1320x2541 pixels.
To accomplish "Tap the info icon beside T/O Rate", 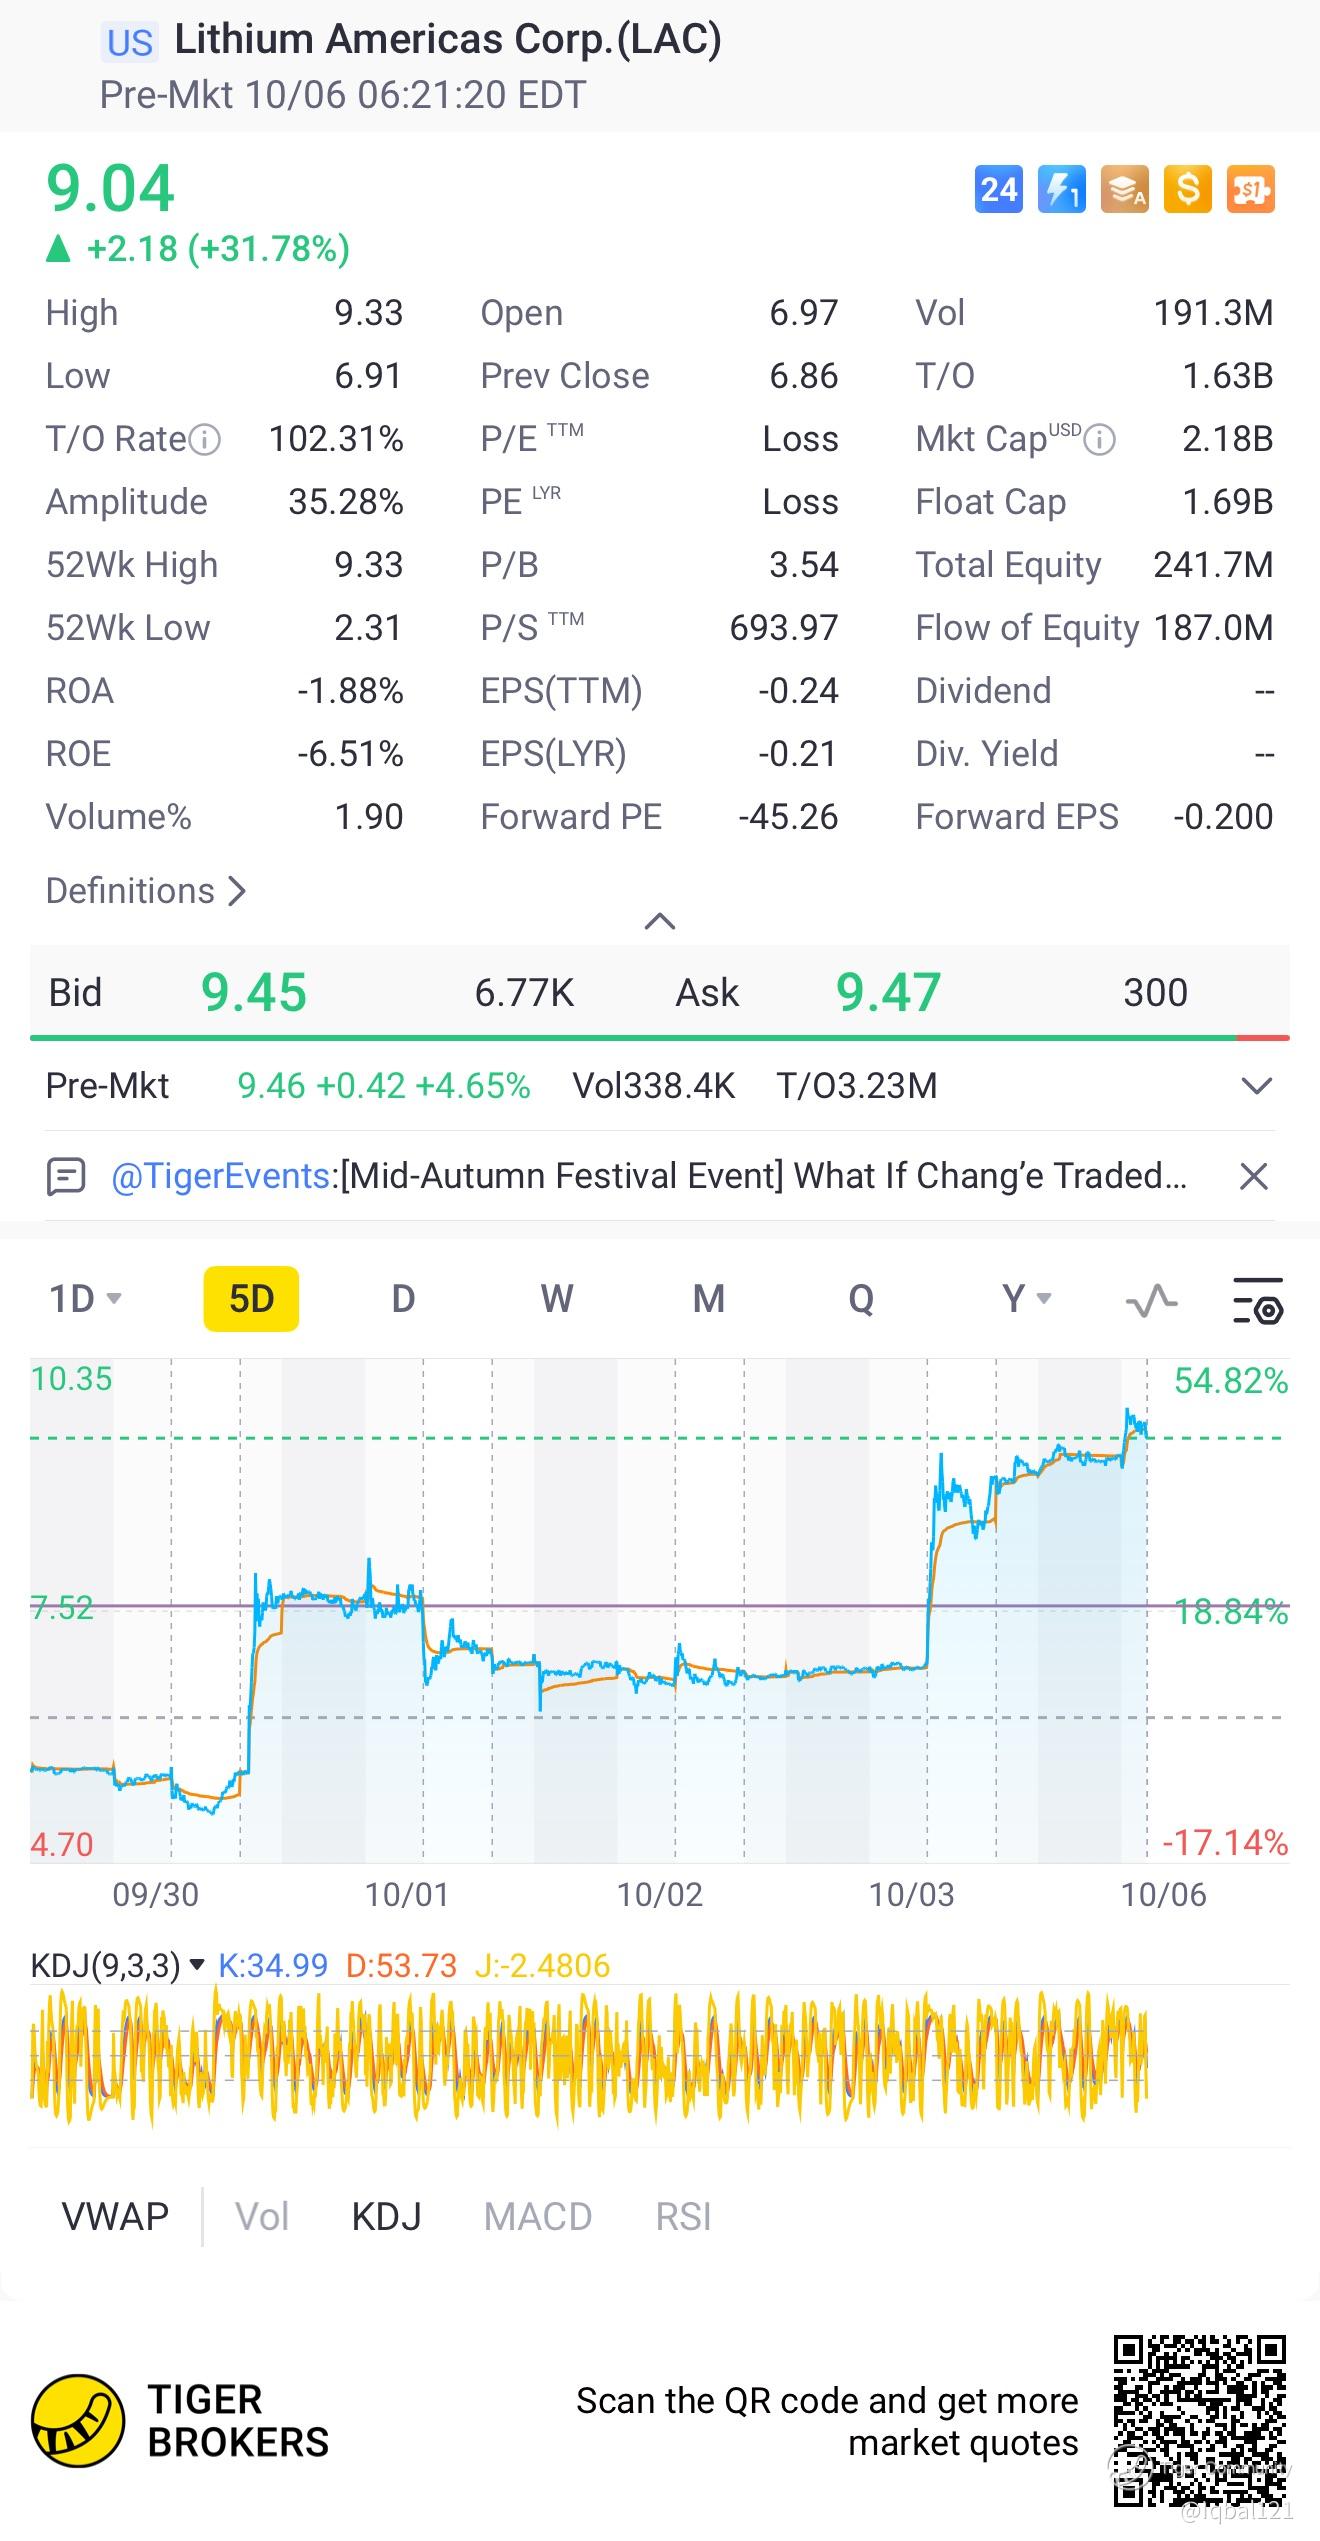I will point(205,439).
